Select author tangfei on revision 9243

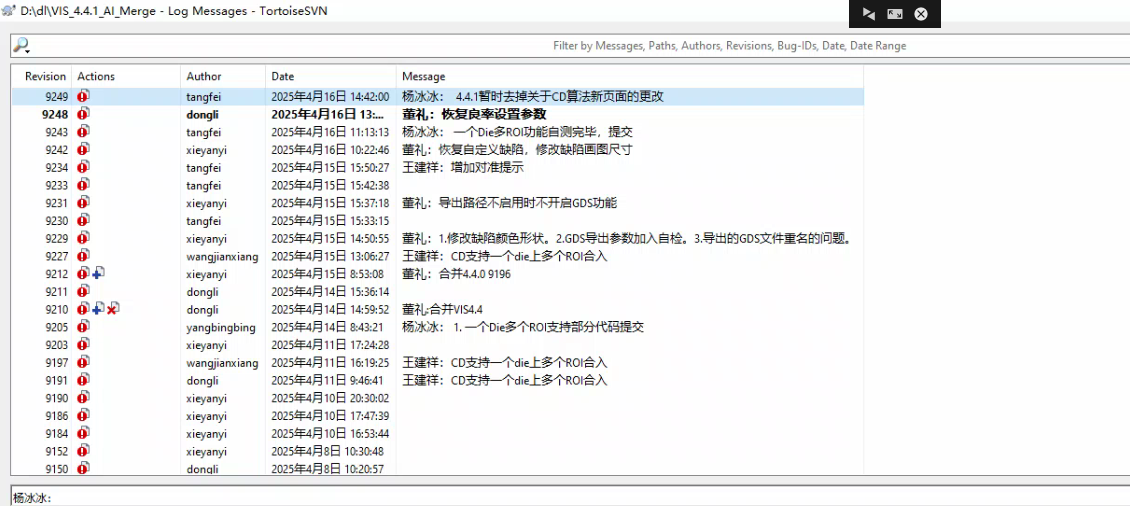click(x=203, y=132)
